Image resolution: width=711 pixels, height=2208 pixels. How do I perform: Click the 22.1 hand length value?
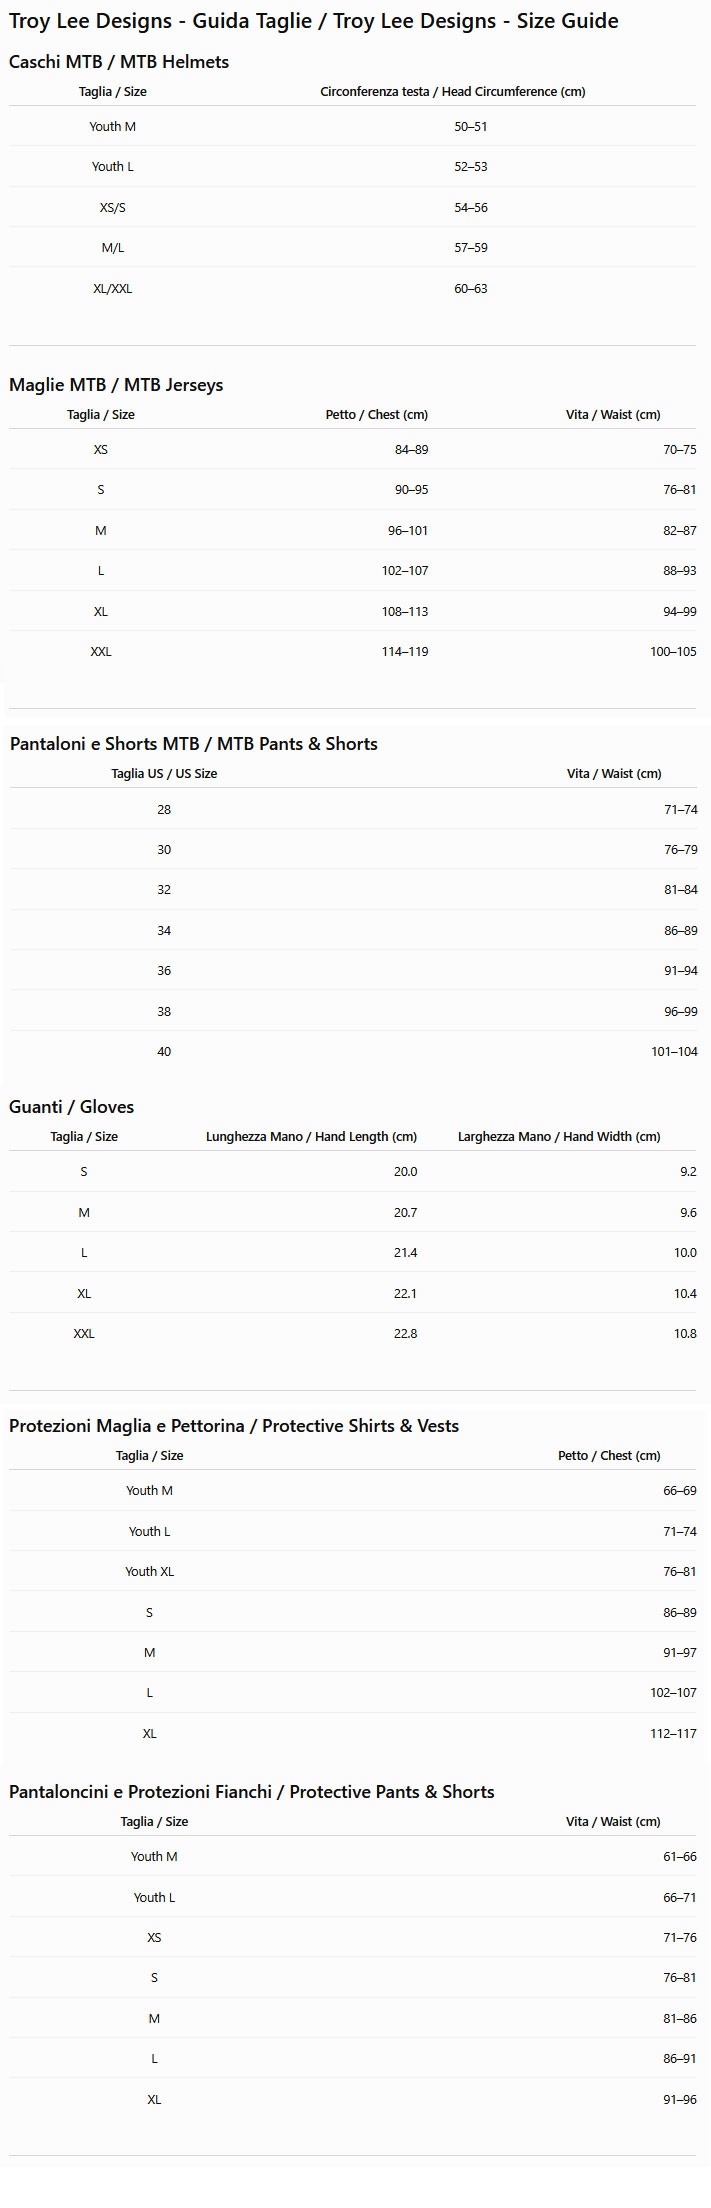pyautogui.click(x=405, y=1294)
